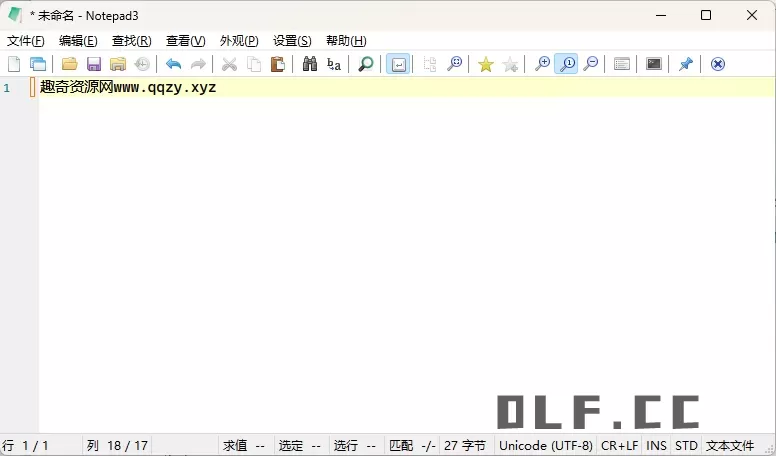
Task: Open the 帮助(H) menu
Action: click(x=346, y=41)
